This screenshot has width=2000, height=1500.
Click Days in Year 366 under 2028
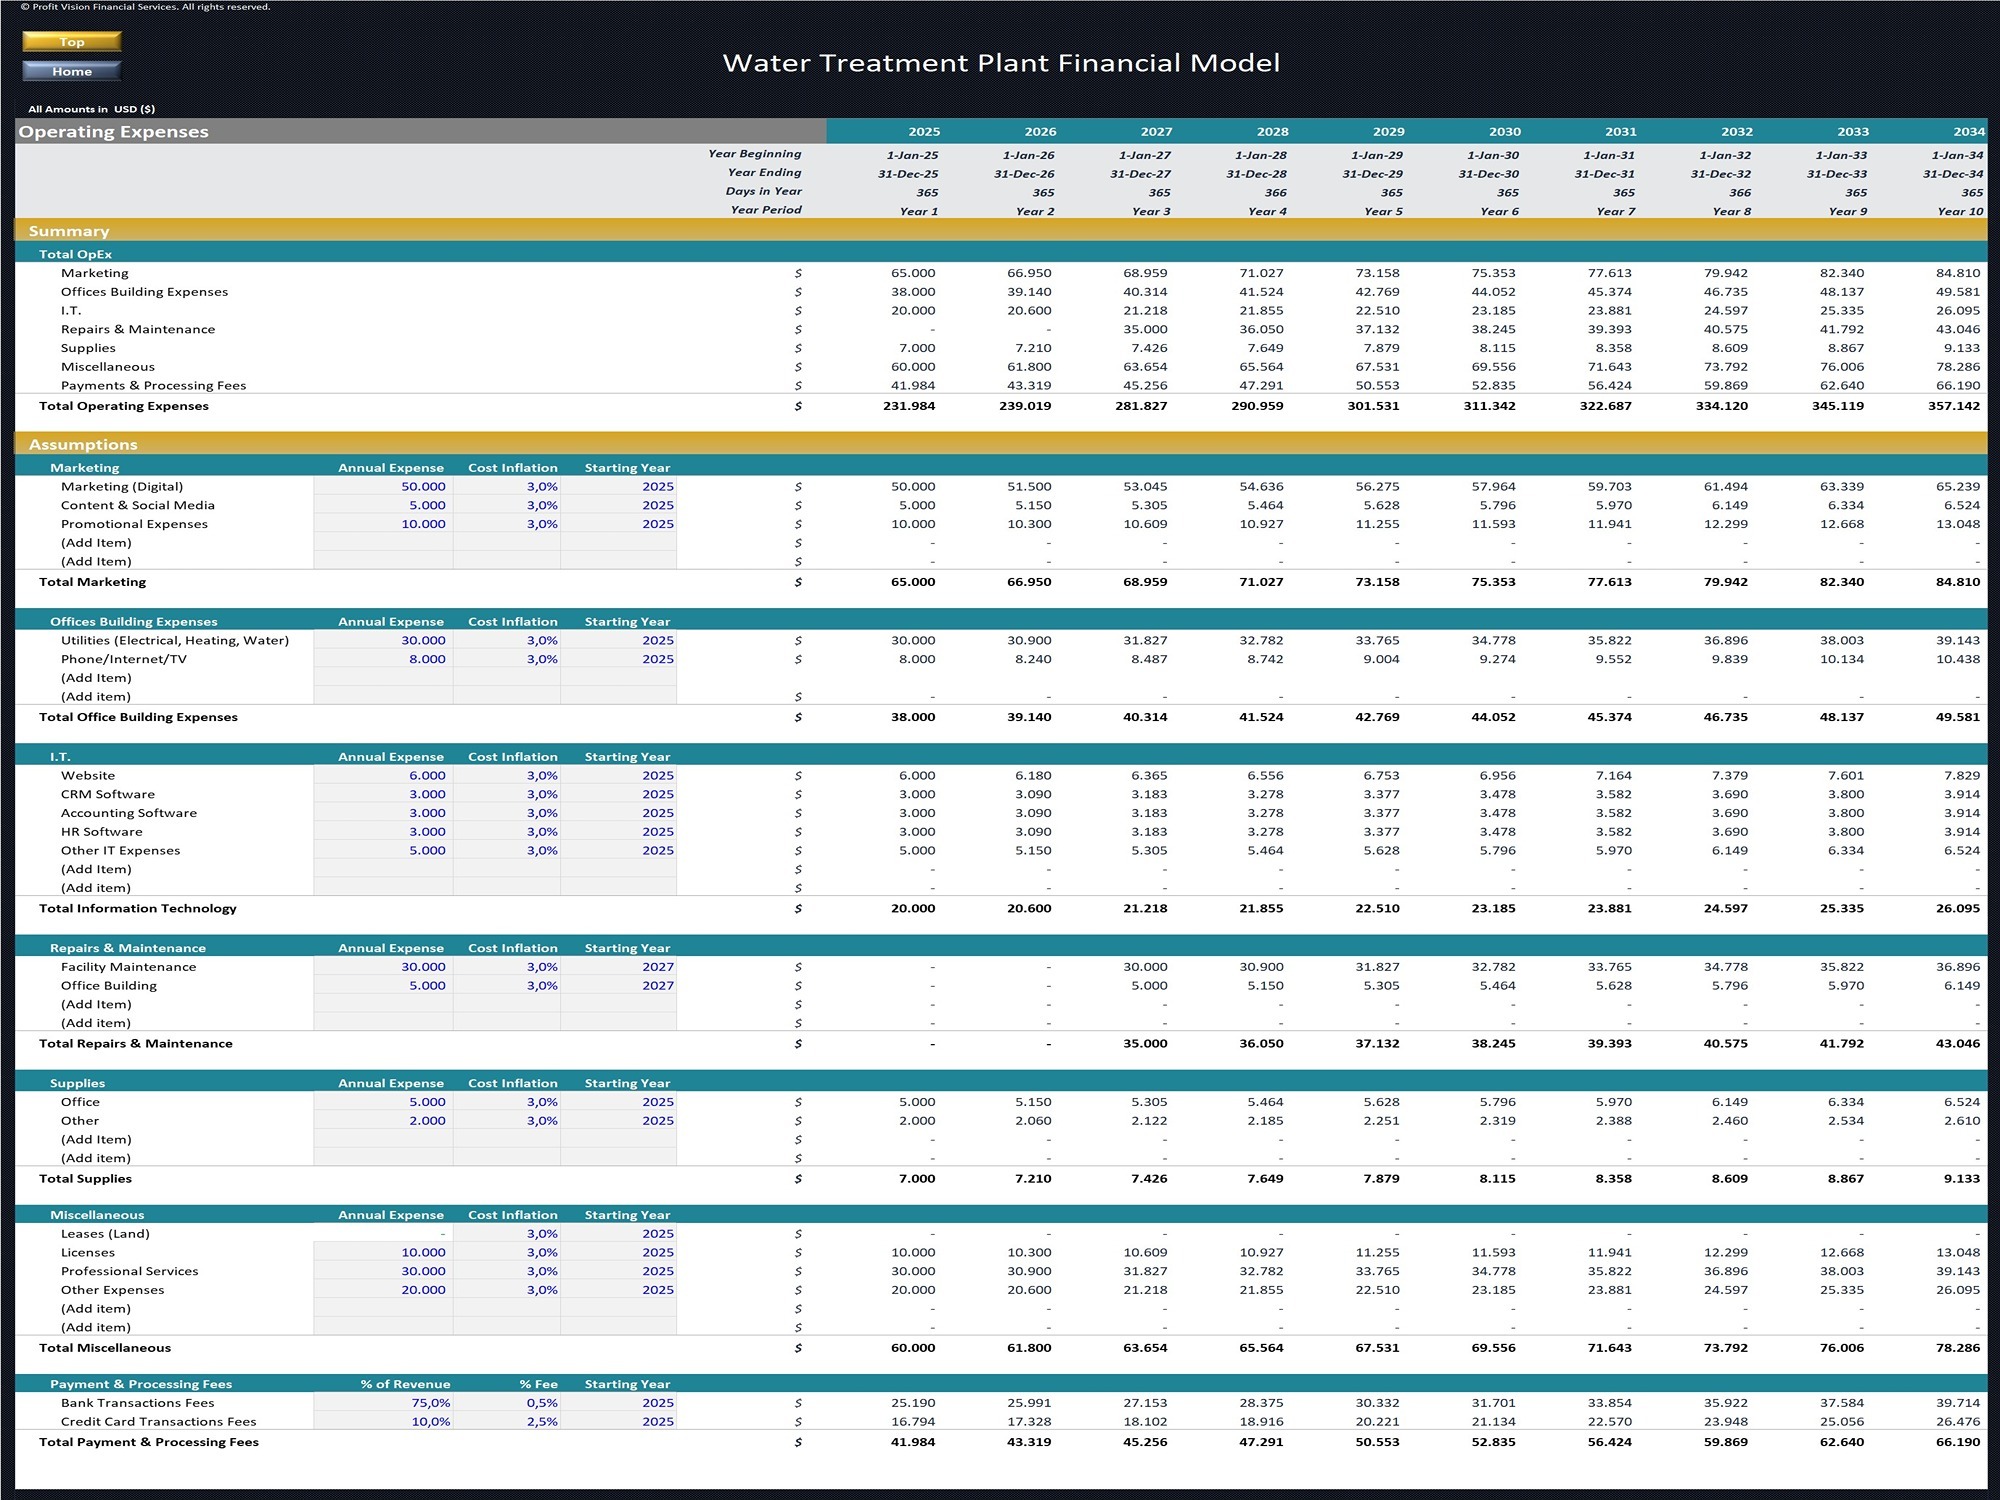pos(1275,193)
